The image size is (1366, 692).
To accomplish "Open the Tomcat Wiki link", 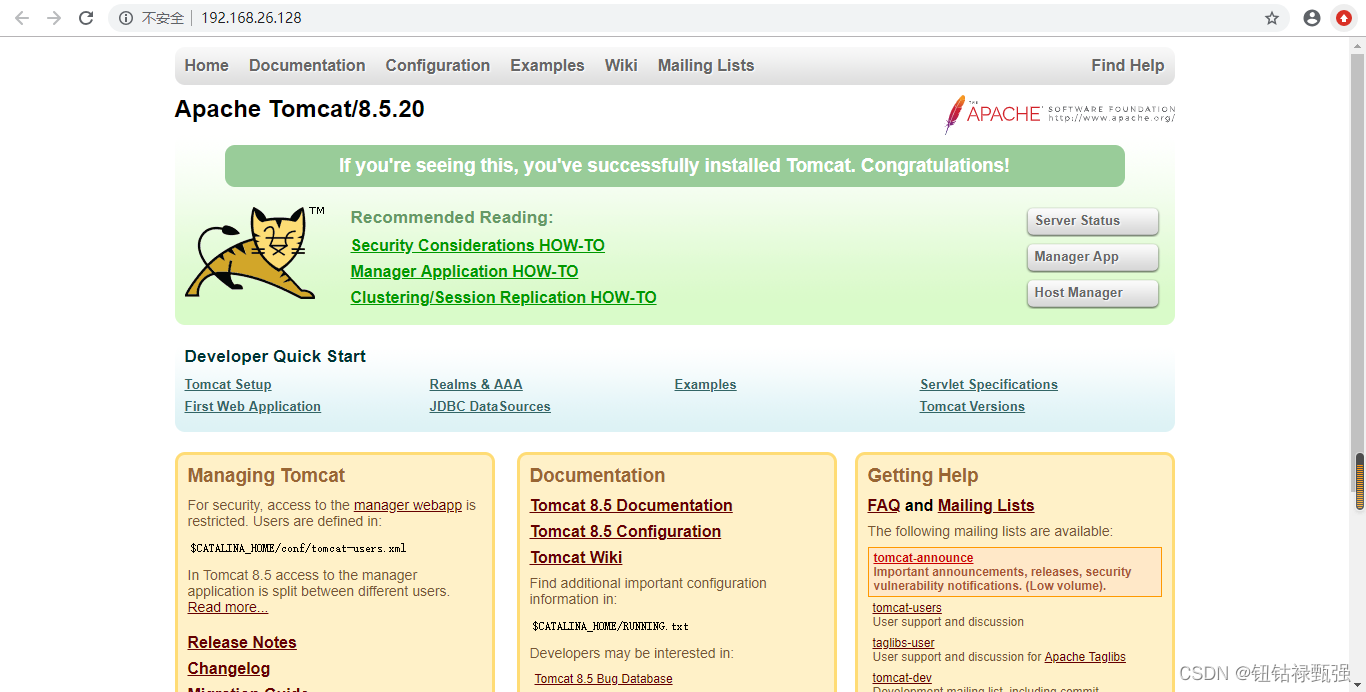I will [x=576, y=557].
